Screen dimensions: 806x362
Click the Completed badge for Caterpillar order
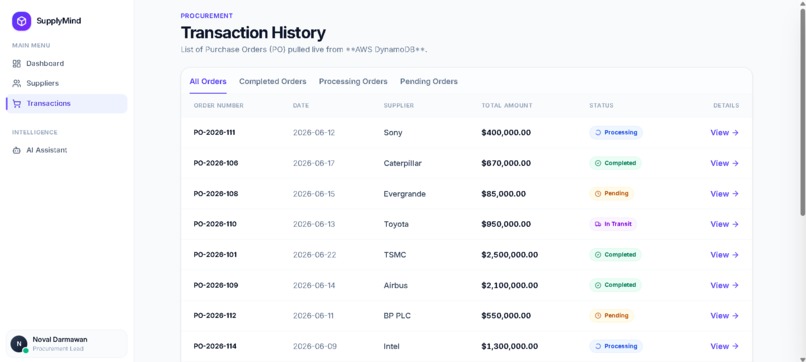[x=615, y=163]
